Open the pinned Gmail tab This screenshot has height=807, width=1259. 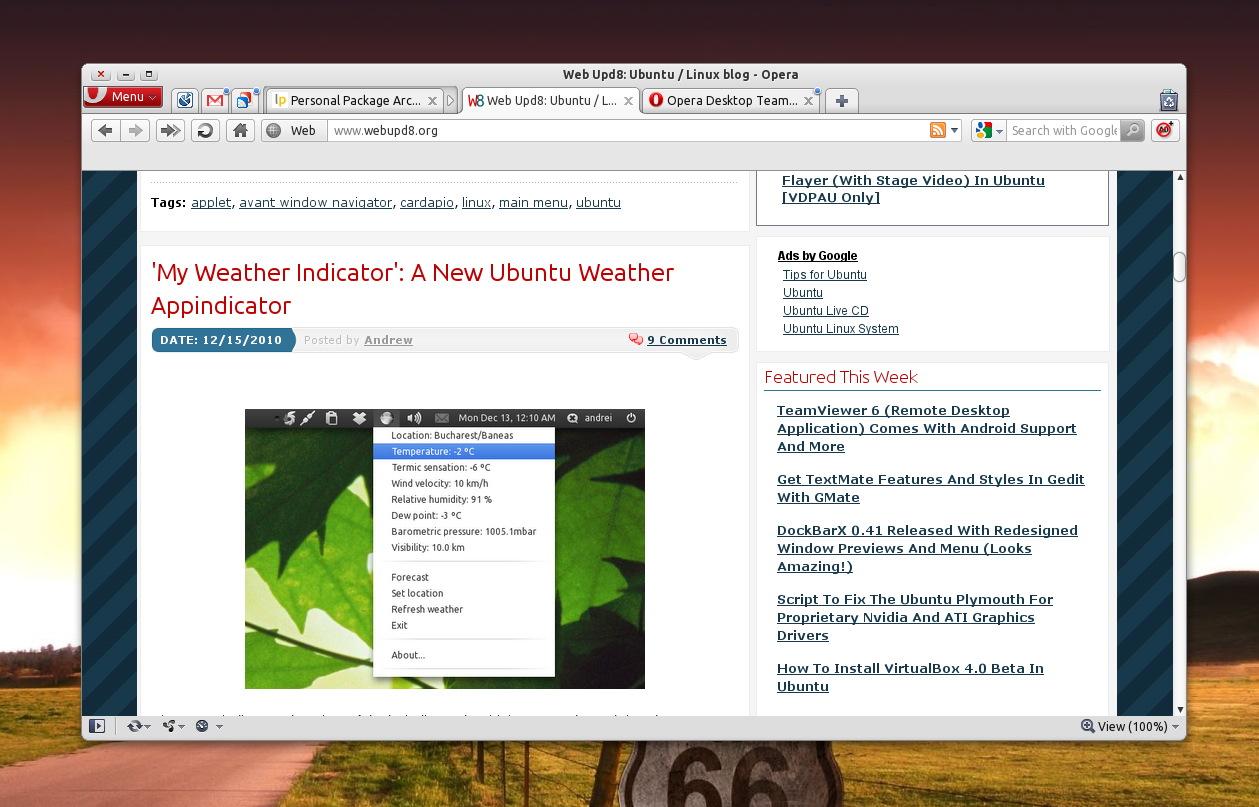[x=214, y=100]
